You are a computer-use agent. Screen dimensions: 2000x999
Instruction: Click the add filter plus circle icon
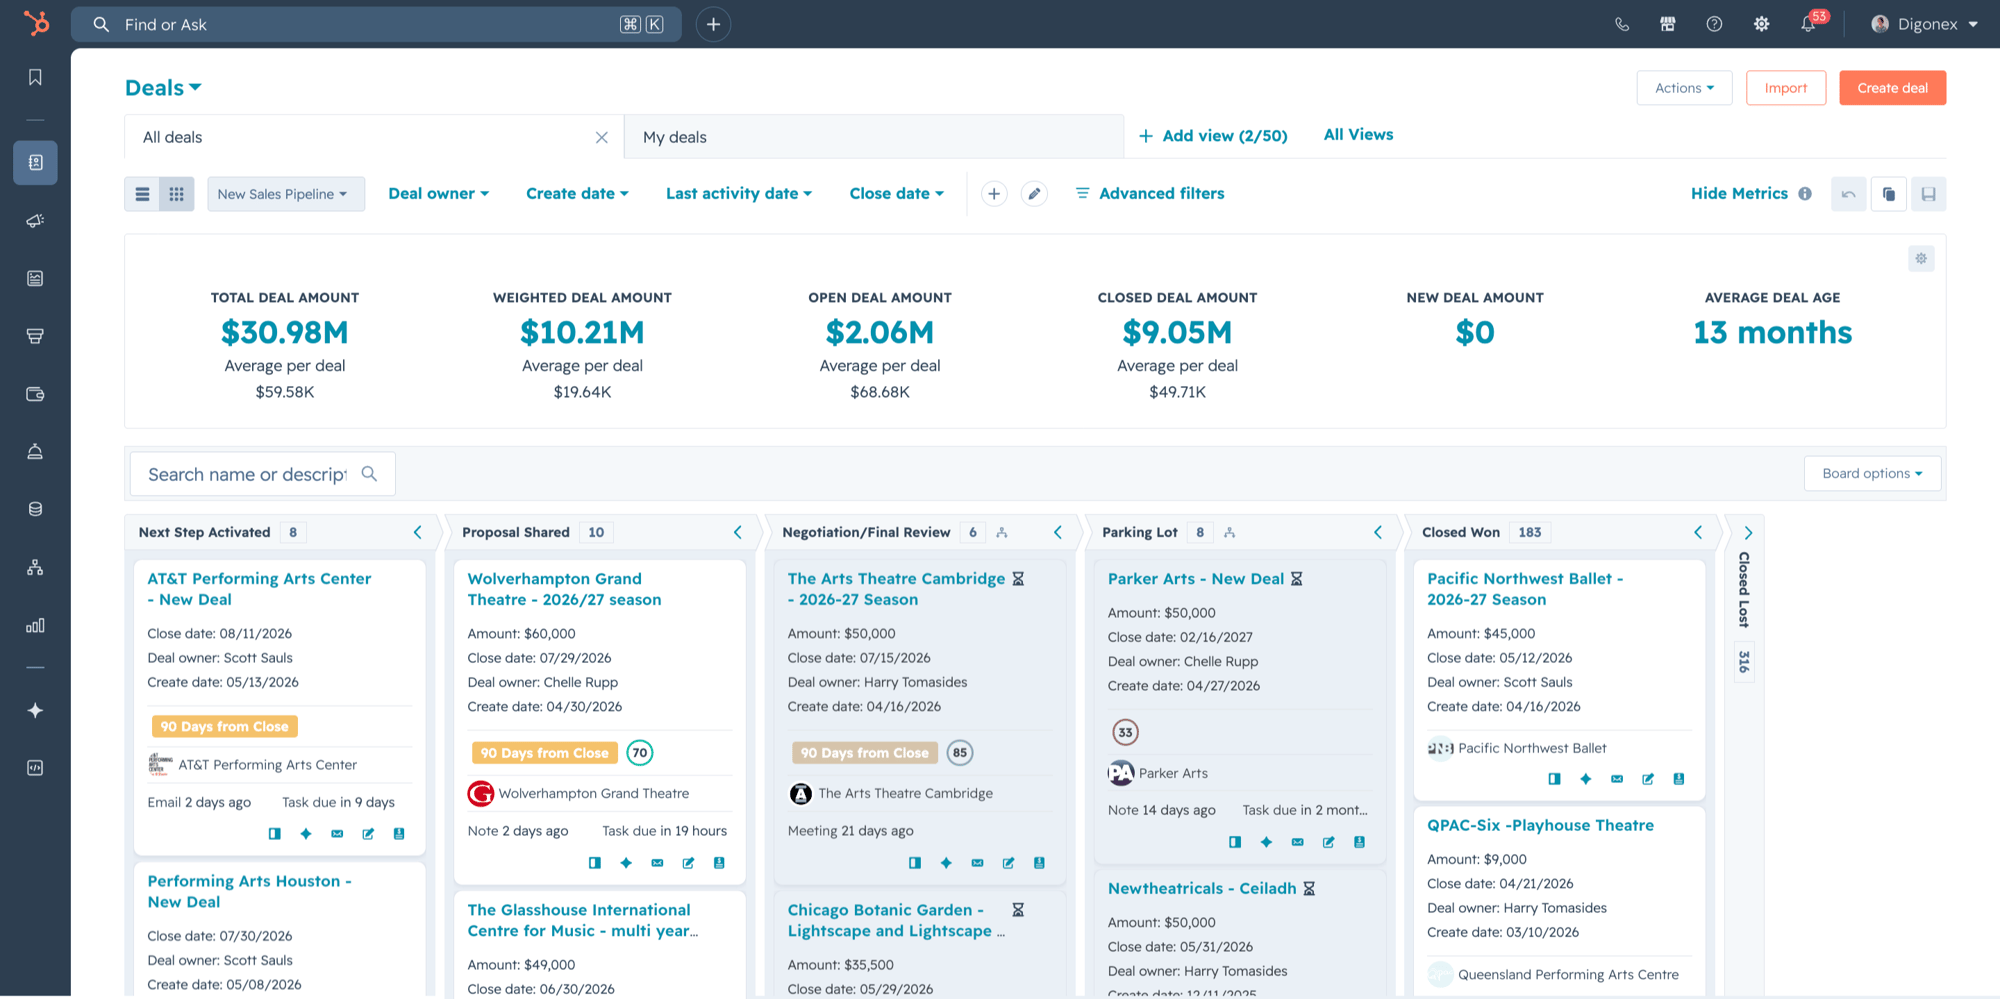click(x=993, y=194)
